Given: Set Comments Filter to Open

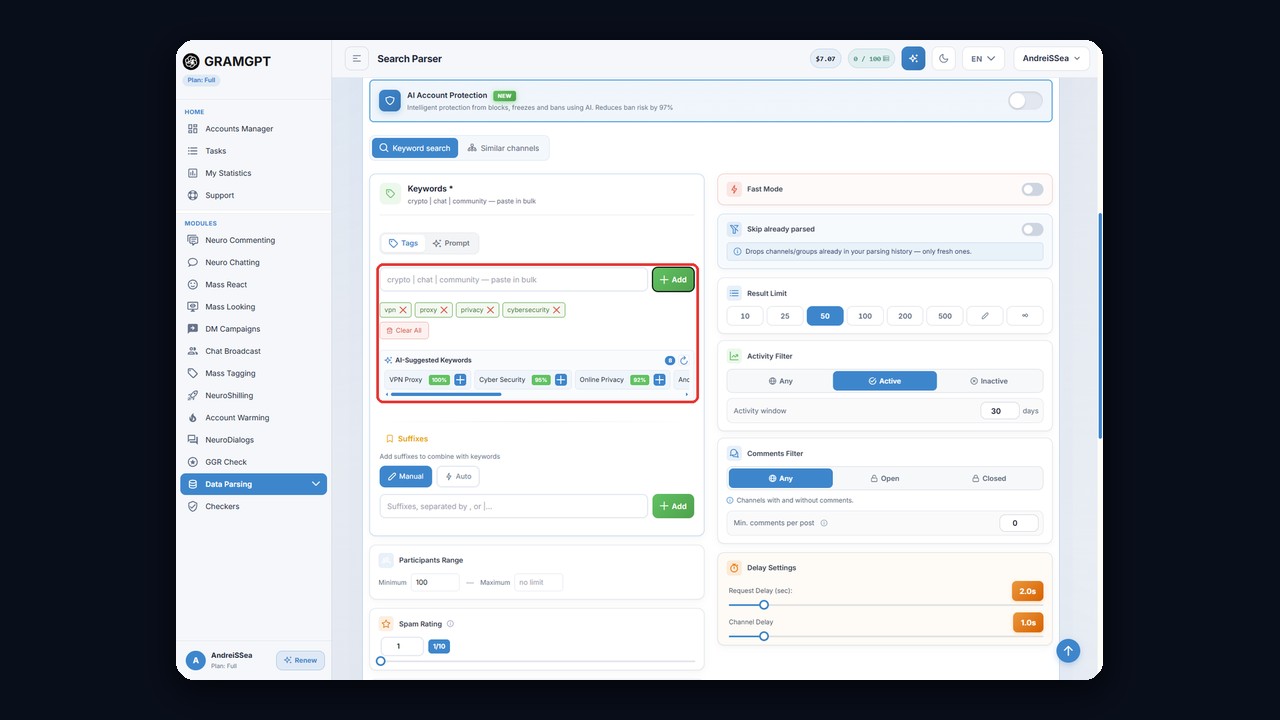Looking at the screenshot, I should 885,478.
